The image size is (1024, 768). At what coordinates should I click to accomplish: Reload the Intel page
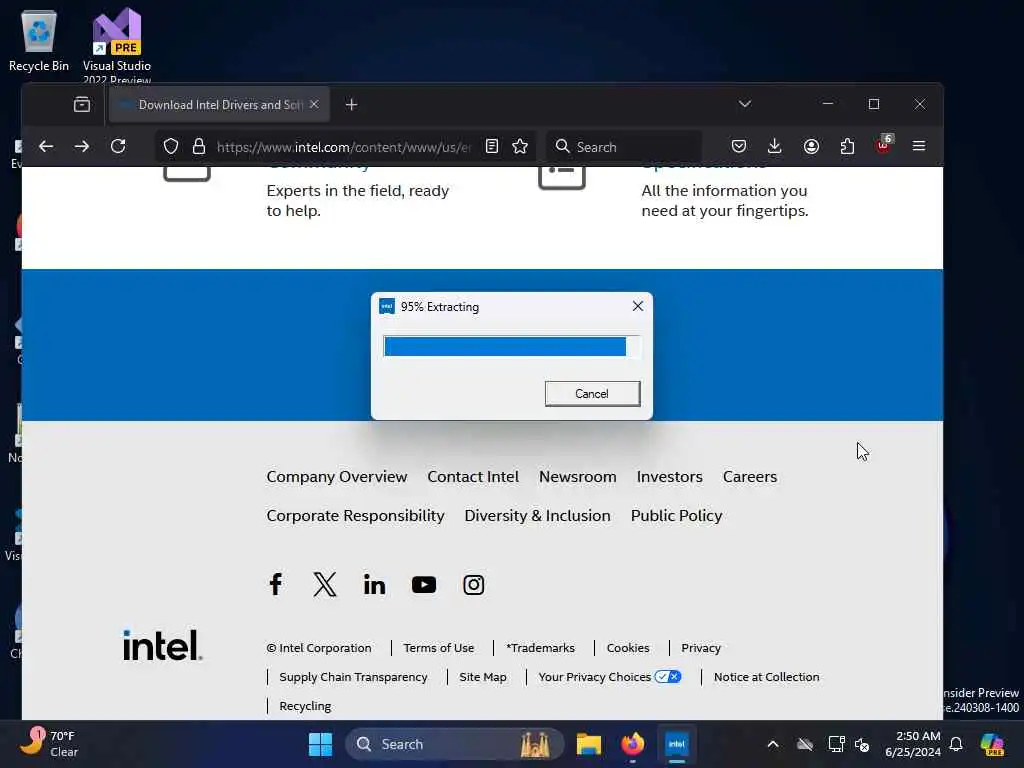118,146
